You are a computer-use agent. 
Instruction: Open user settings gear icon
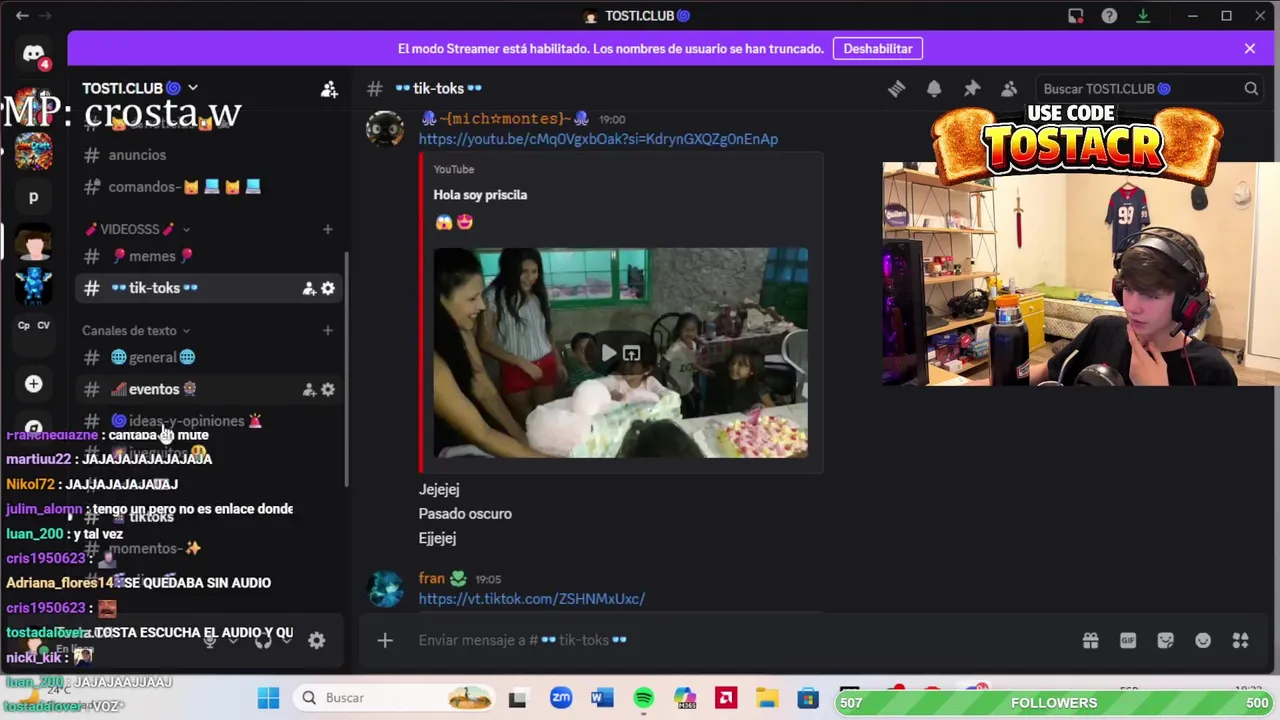[316, 641]
